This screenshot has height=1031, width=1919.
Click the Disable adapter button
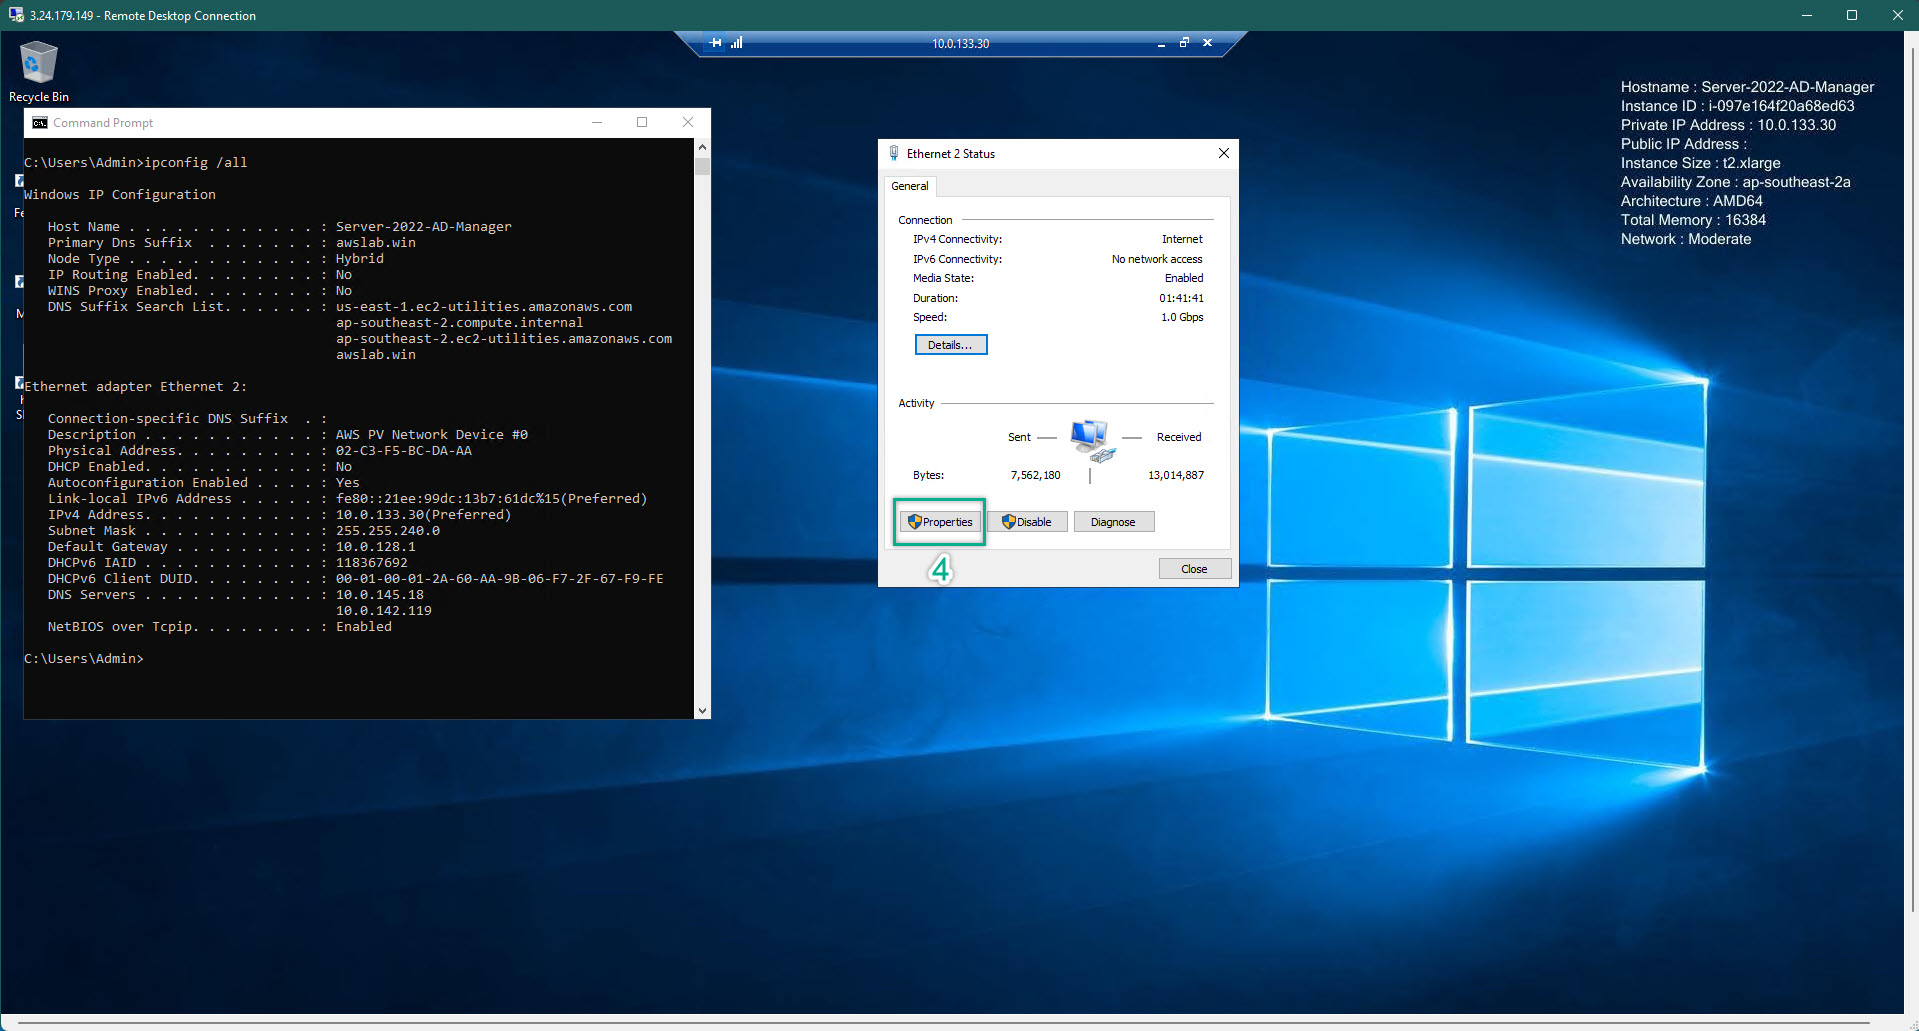coord(1027,522)
